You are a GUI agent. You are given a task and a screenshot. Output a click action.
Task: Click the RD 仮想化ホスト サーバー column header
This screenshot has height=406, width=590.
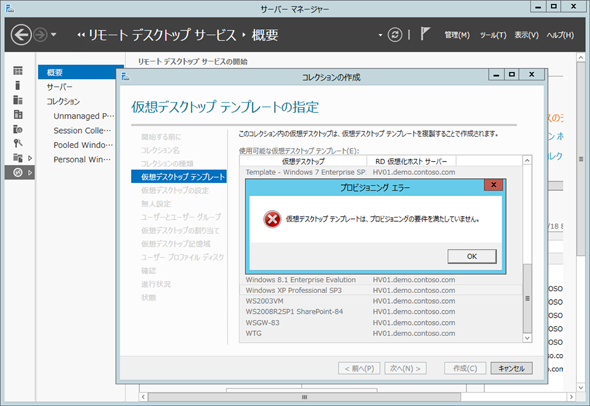point(411,161)
